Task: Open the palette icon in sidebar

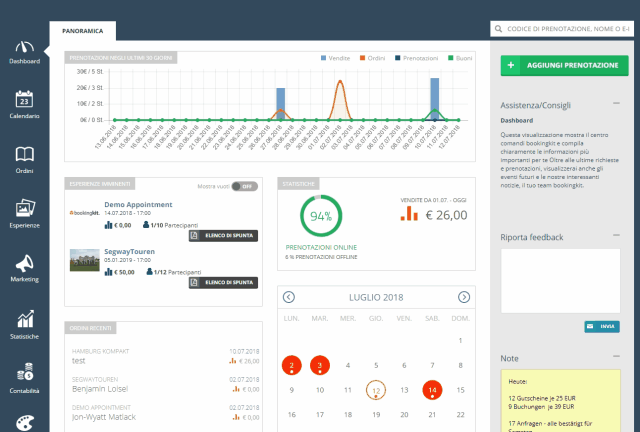Action: [25, 423]
